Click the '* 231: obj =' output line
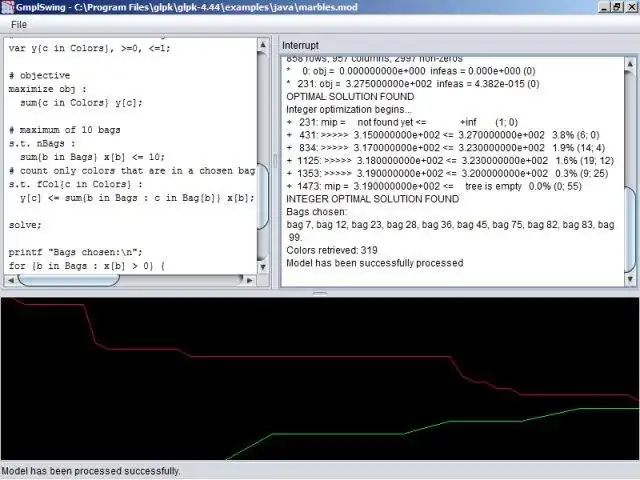Image resolution: width=640 pixels, height=480 pixels. 413,84
